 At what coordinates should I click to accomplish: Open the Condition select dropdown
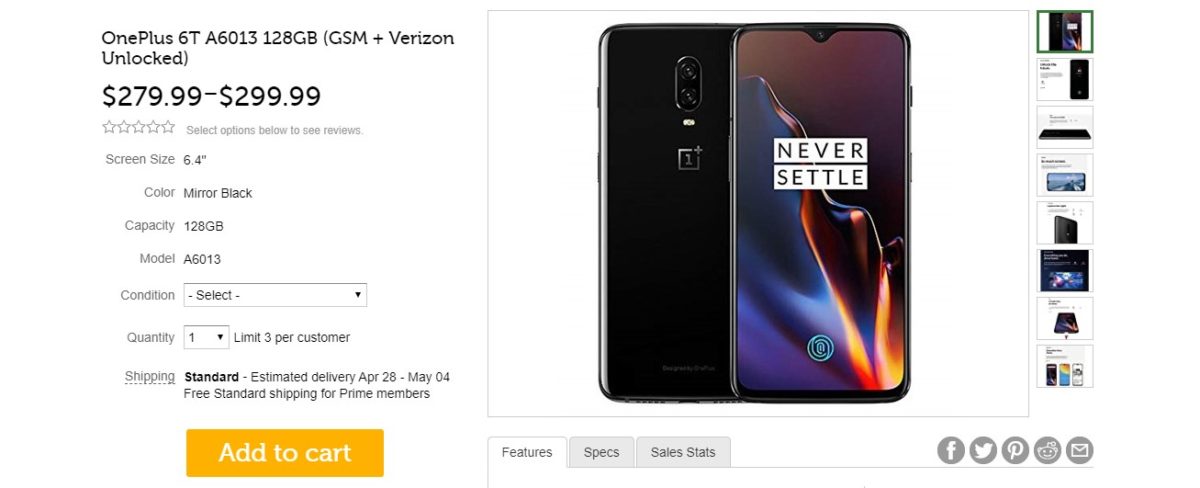pyautogui.click(x=275, y=295)
